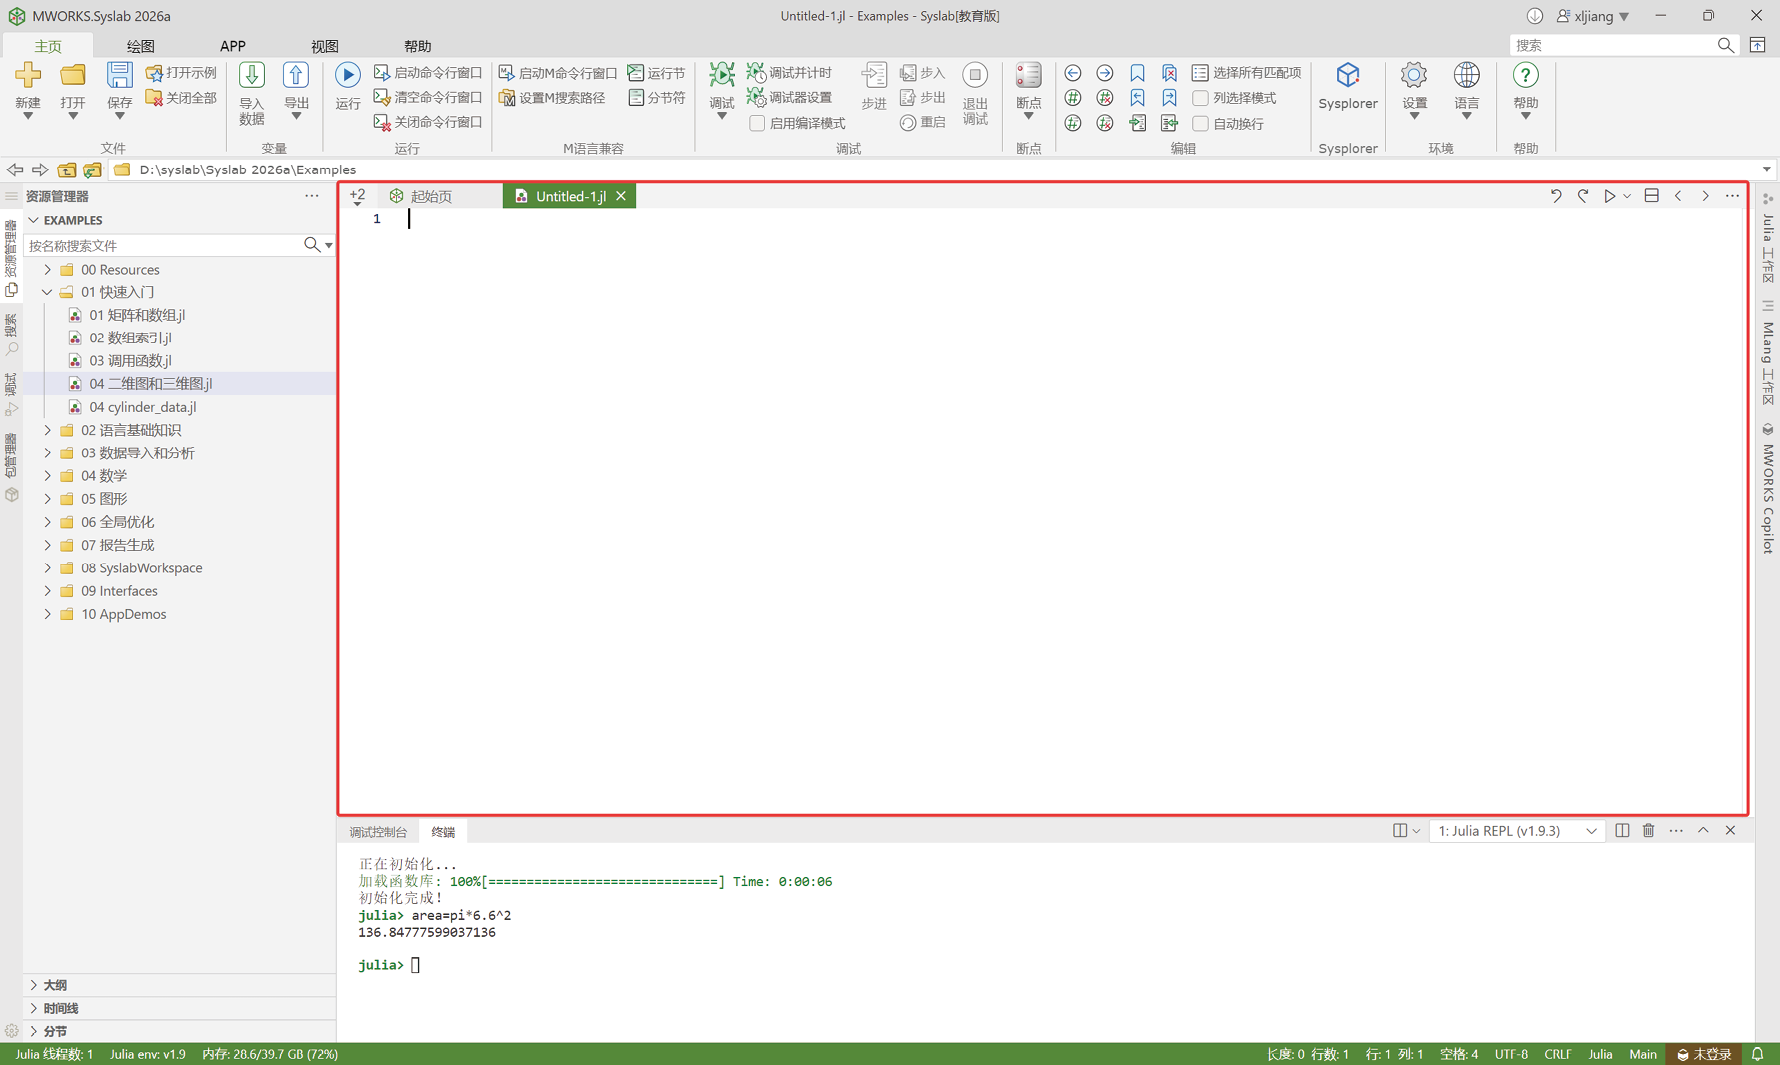Click the 选择所有匹配项 button

coord(1246,73)
